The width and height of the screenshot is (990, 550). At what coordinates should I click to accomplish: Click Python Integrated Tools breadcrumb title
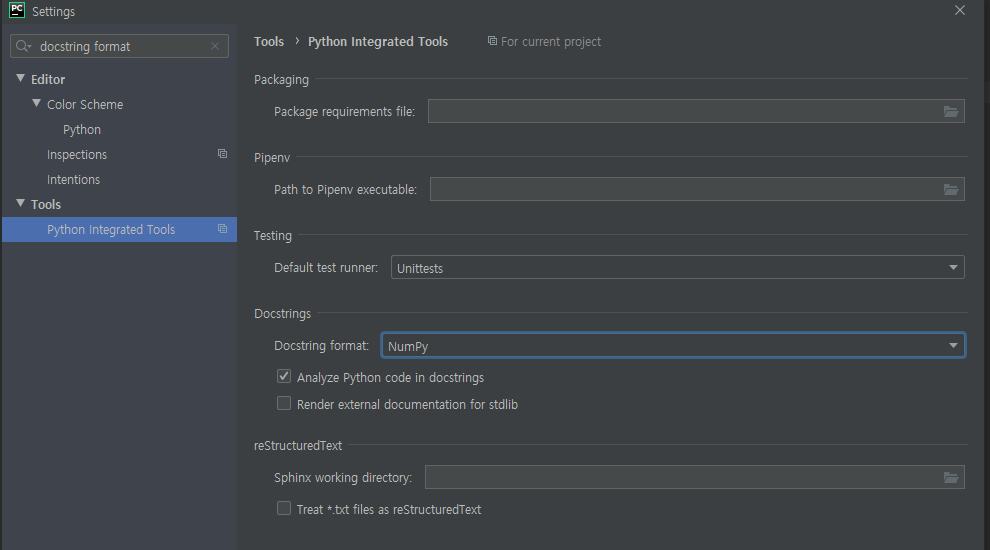[378, 42]
